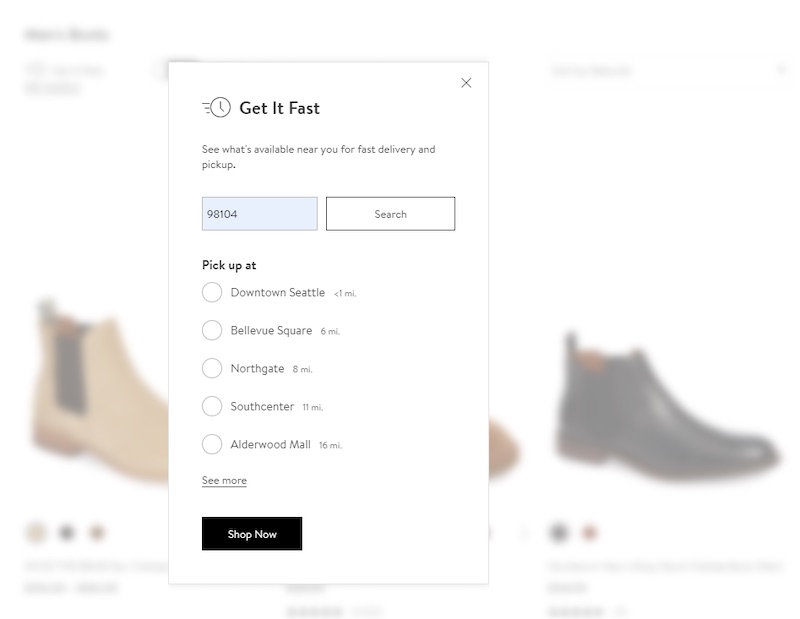This screenshot has width=800, height=619.
Task: Select Downtown Seattle as pickup store
Action: pos(212,292)
